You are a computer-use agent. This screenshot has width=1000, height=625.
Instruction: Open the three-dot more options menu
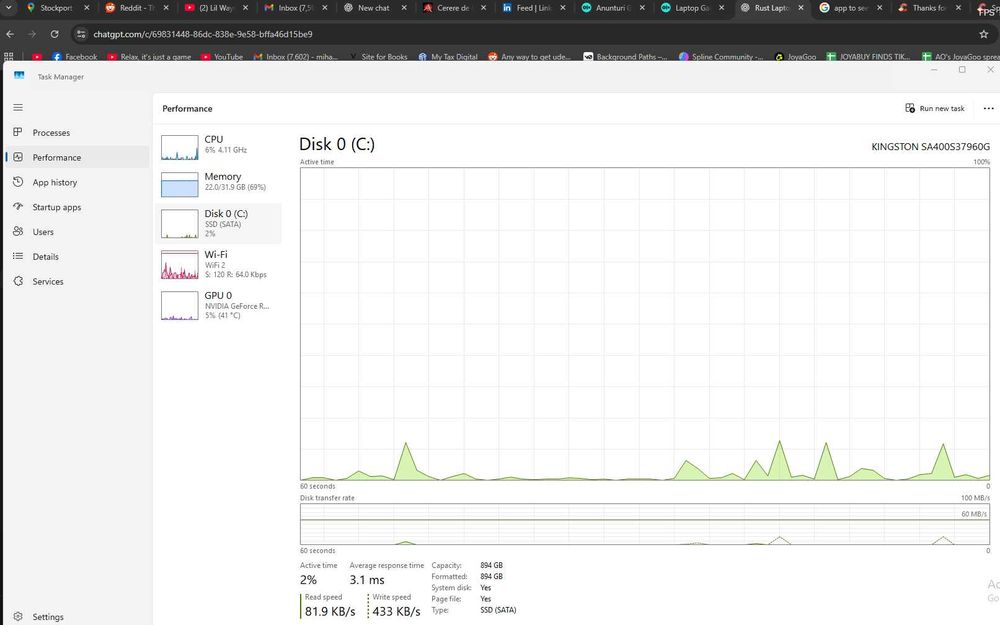tap(988, 108)
